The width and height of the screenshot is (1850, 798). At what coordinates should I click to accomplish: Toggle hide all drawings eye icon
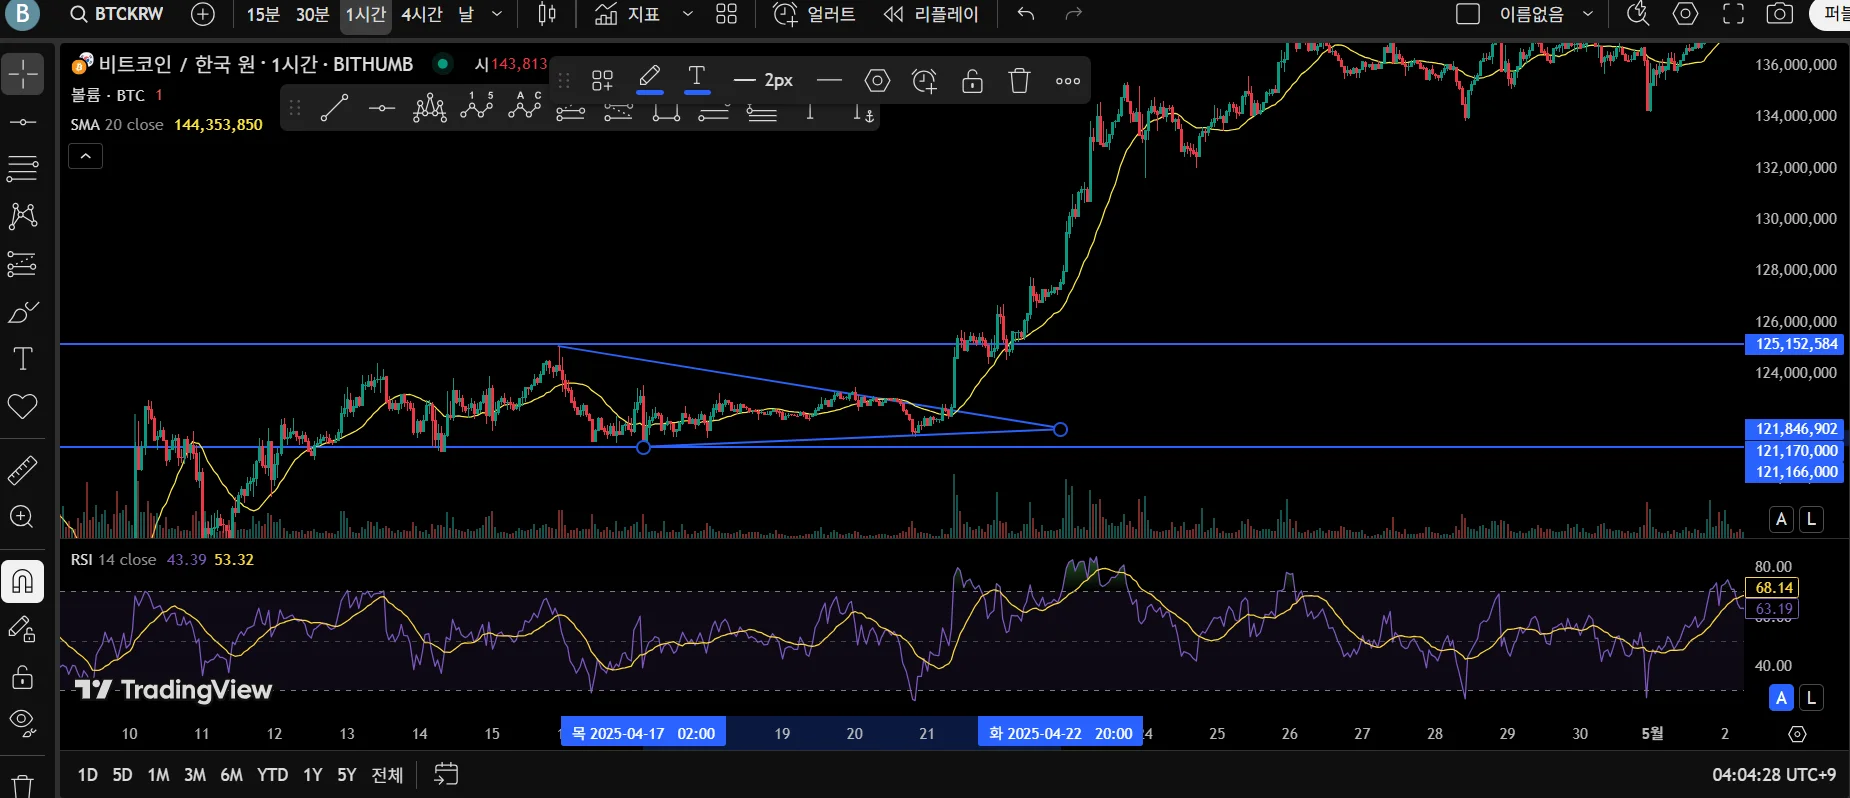click(x=22, y=721)
